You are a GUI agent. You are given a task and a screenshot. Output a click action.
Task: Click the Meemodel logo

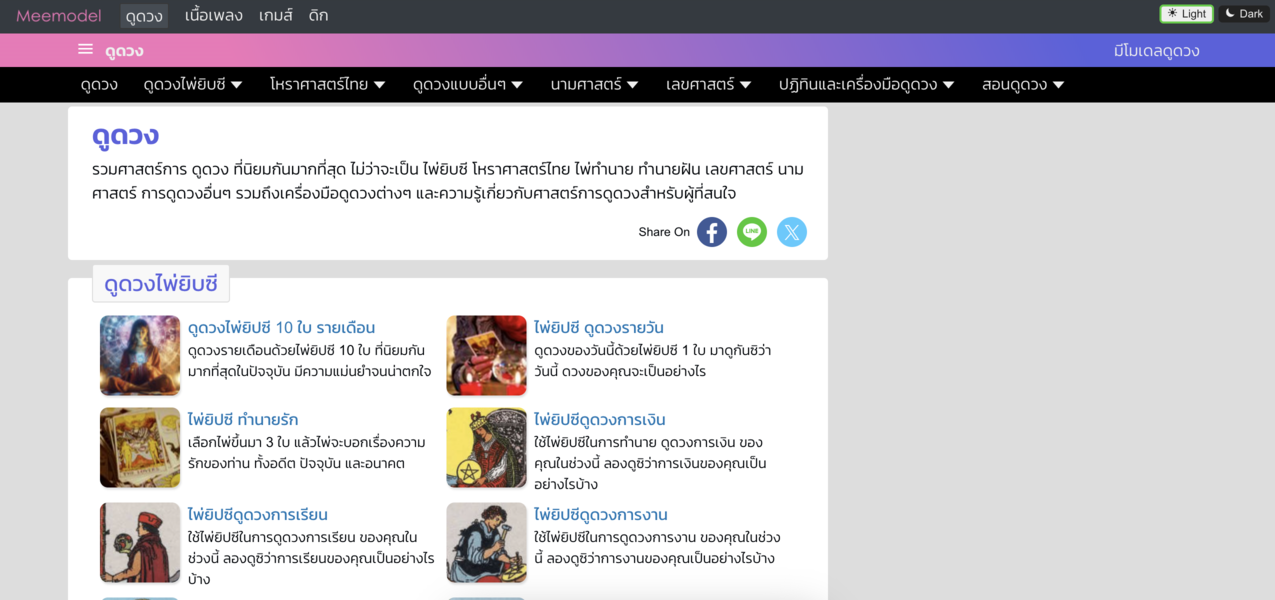57,15
